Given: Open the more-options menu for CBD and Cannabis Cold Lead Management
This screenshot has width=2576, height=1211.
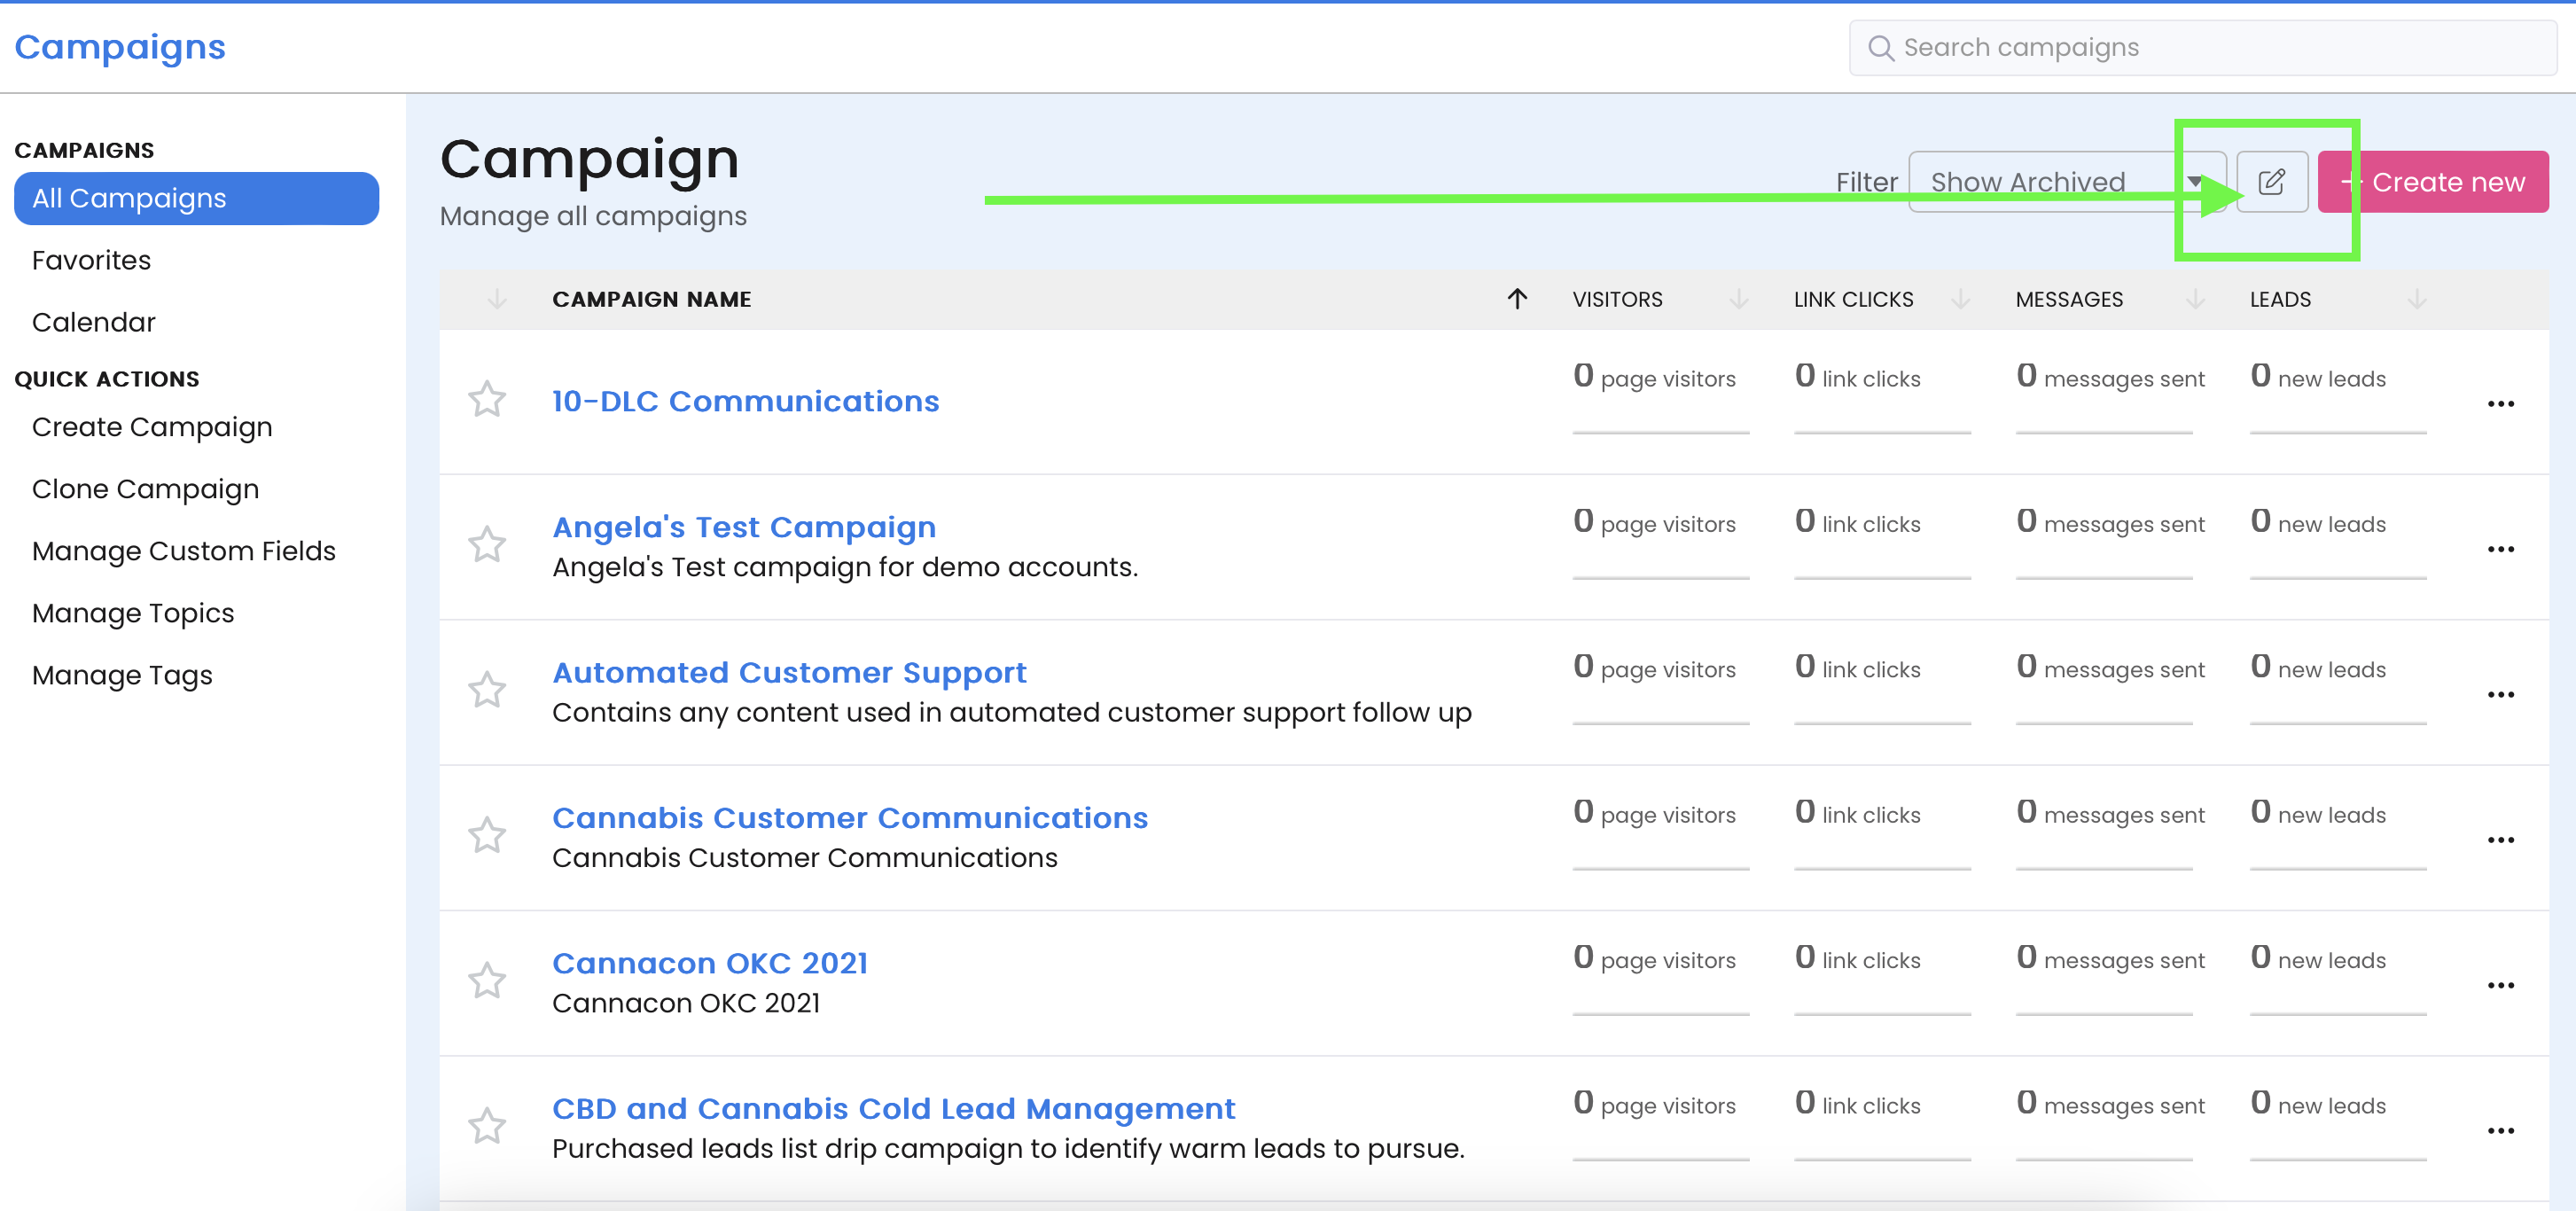Looking at the screenshot, I should 2500,1131.
